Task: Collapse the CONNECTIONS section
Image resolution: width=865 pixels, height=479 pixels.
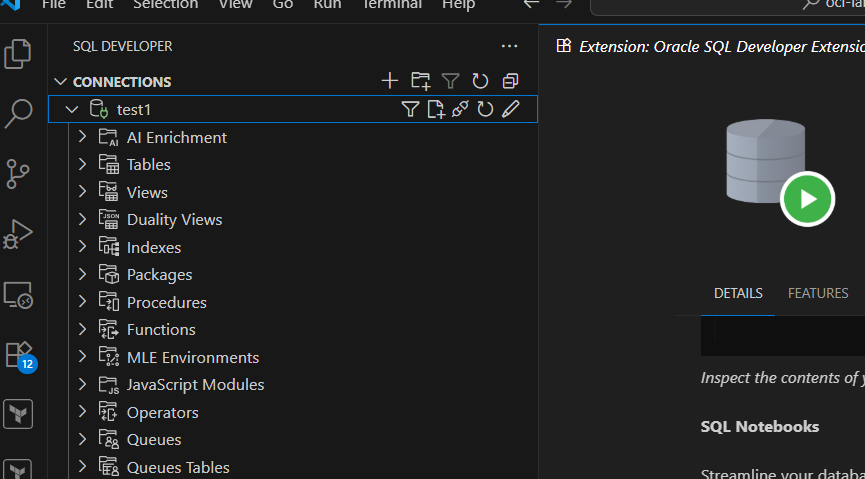Action: 61,82
